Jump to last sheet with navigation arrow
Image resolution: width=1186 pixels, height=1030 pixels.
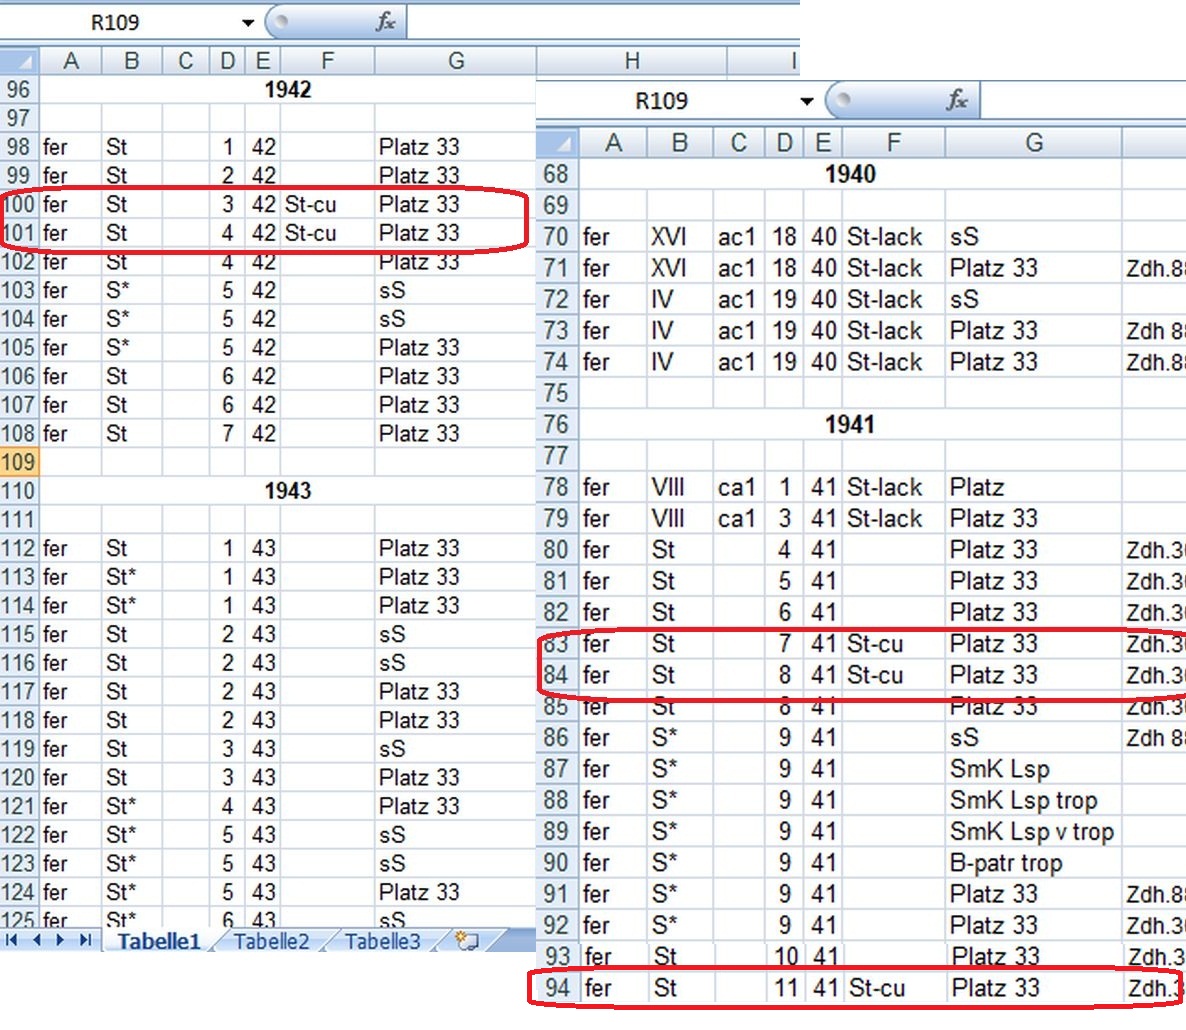(x=86, y=941)
